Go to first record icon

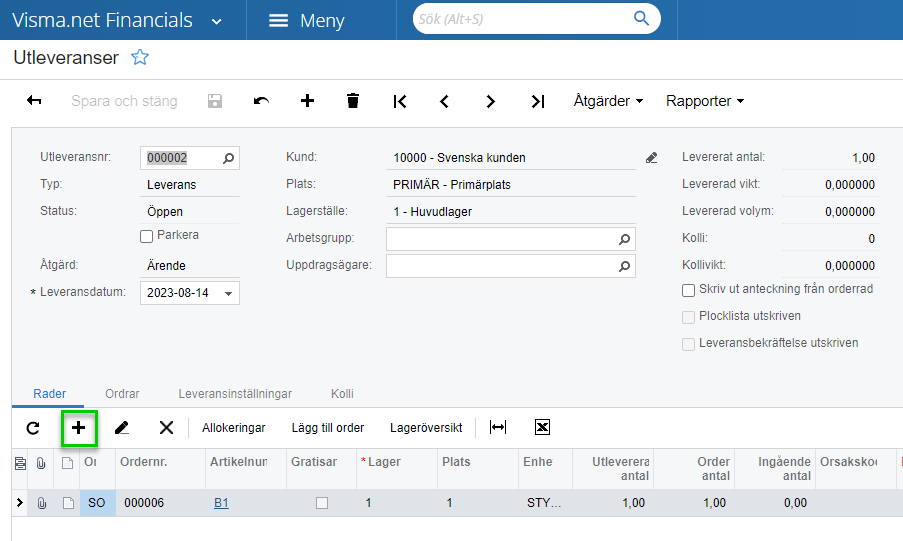tap(400, 101)
